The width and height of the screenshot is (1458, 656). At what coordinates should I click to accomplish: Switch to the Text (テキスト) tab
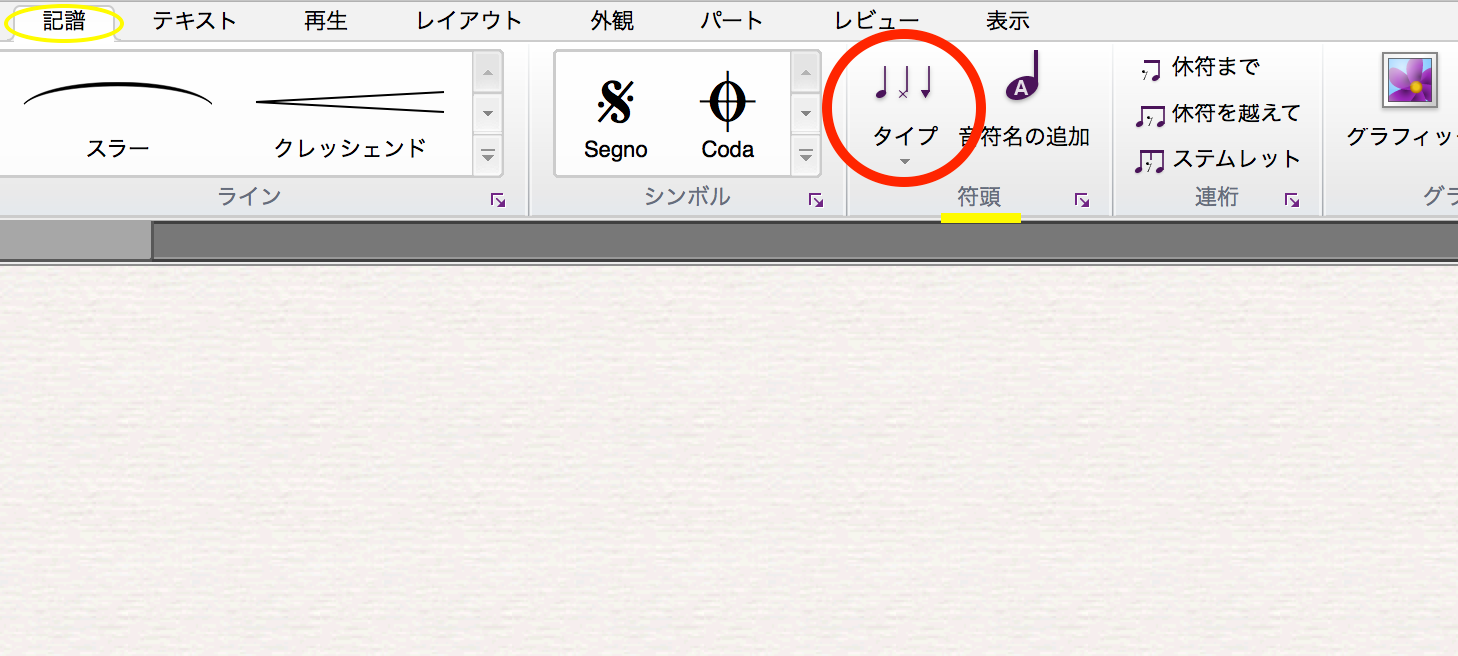pyautogui.click(x=194, y=21)
